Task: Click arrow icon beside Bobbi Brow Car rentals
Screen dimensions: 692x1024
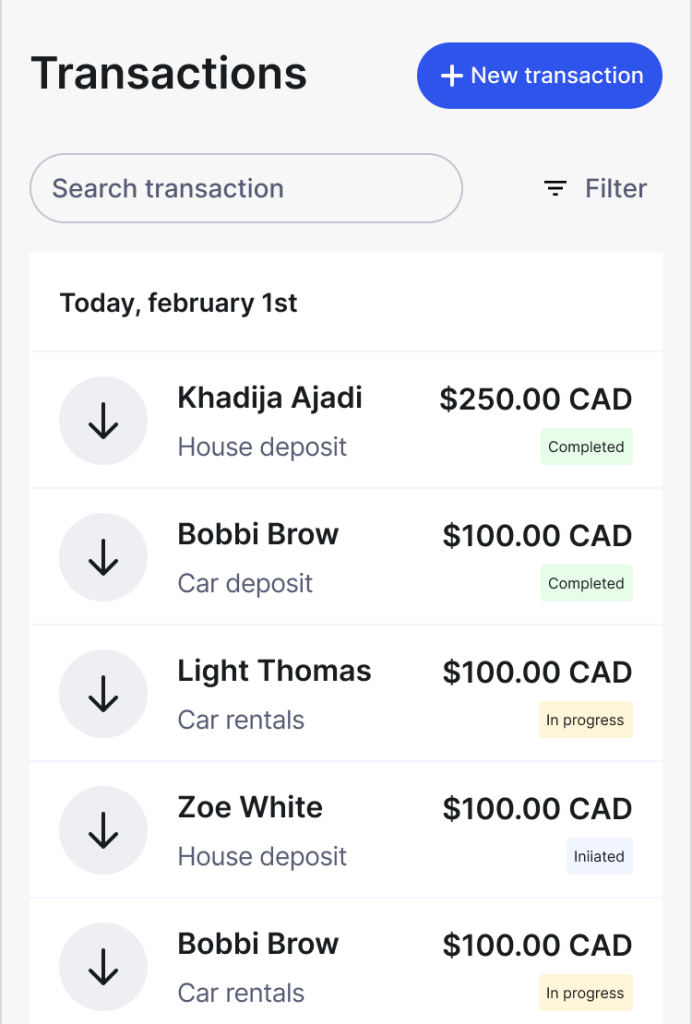Action: pyautogui.click(x=103, y=967)
